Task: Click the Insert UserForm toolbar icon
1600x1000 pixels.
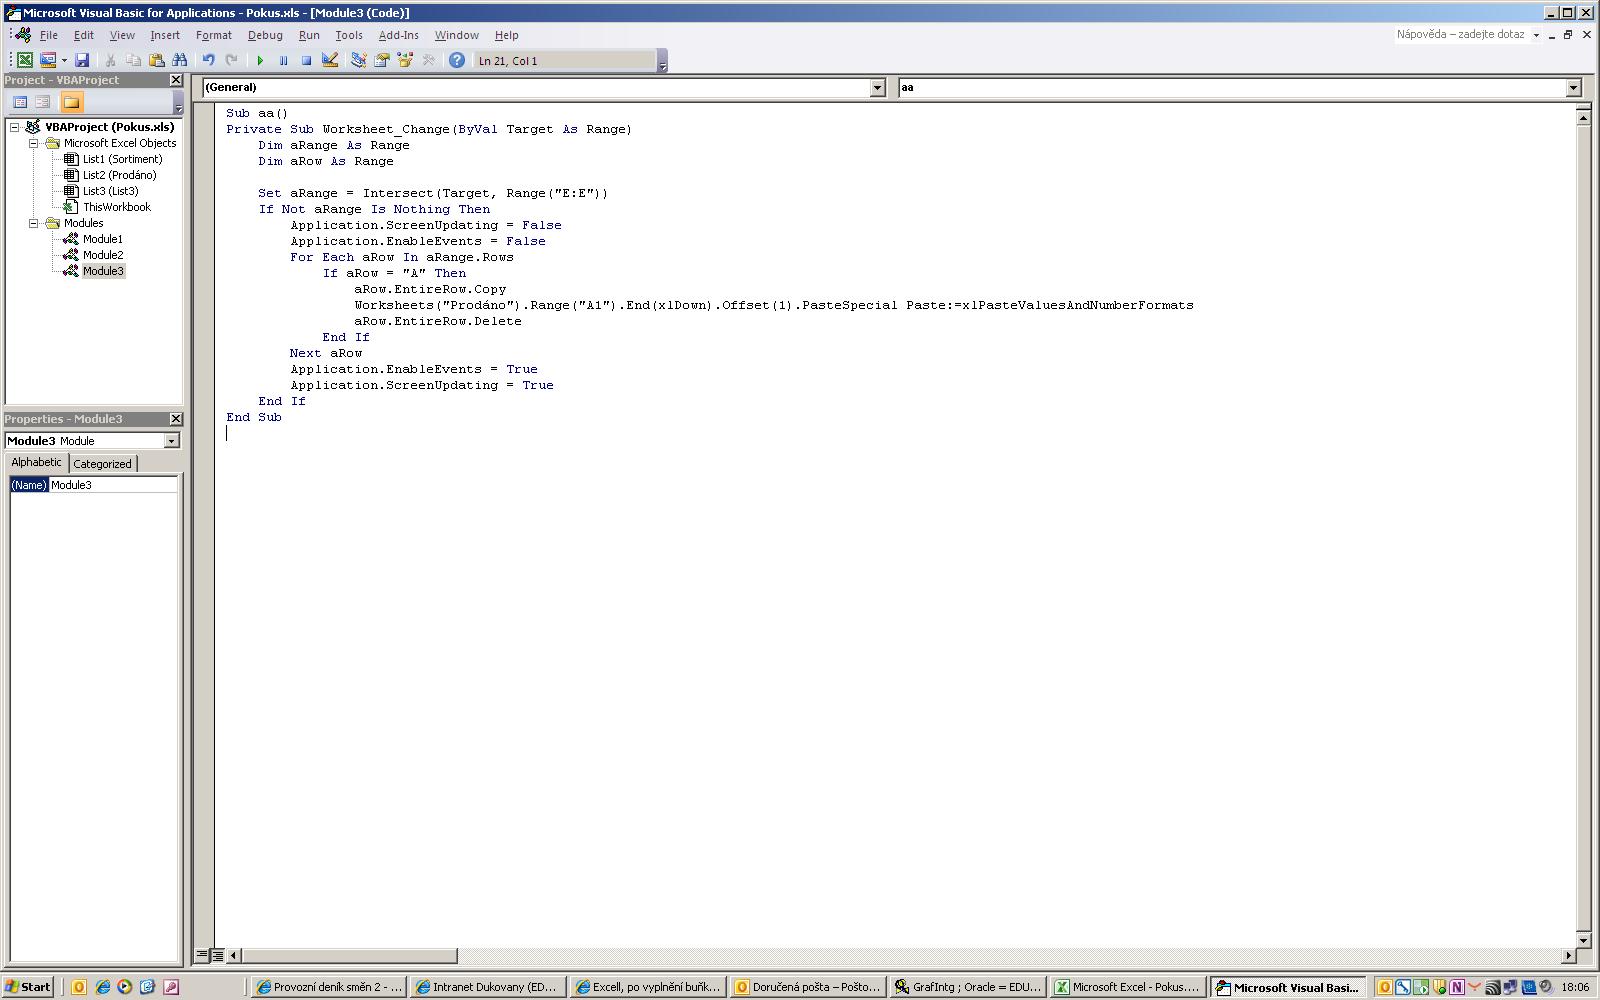Action: 47,60
